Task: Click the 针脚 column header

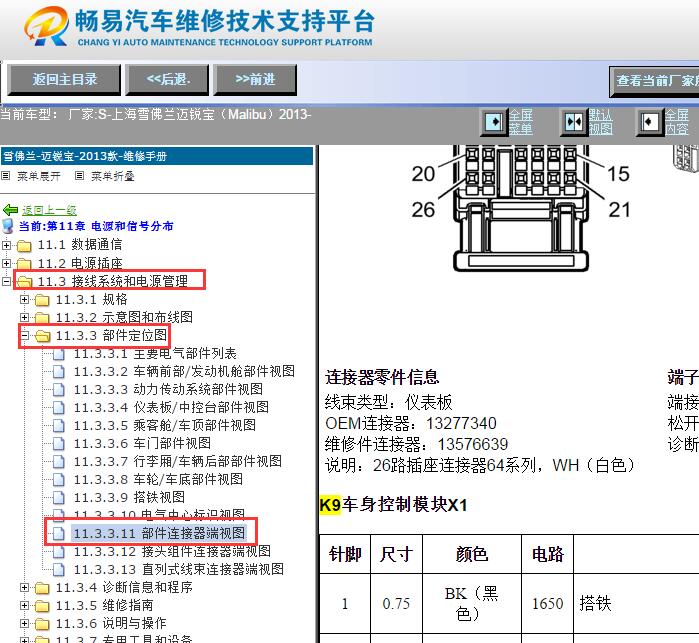Action: coord(345,554)
